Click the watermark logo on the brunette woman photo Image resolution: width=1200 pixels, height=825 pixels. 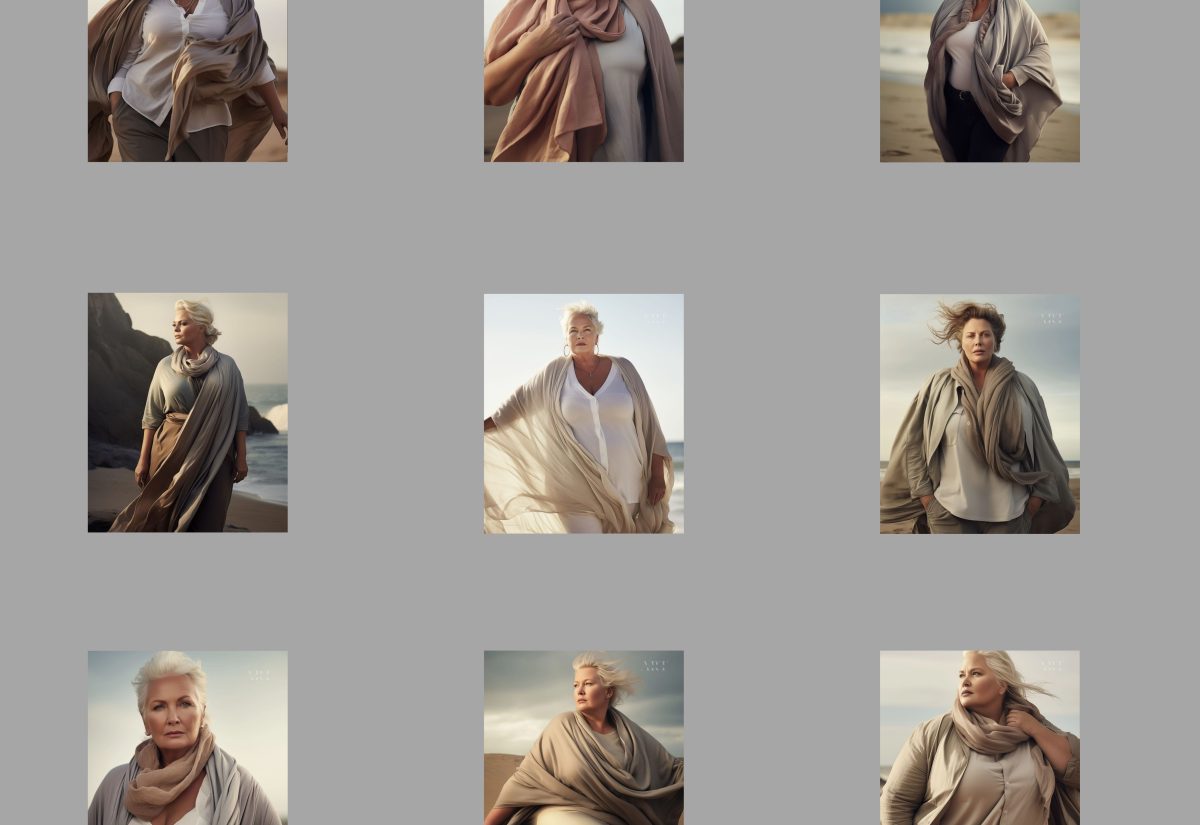click(x=1052, y=318)
